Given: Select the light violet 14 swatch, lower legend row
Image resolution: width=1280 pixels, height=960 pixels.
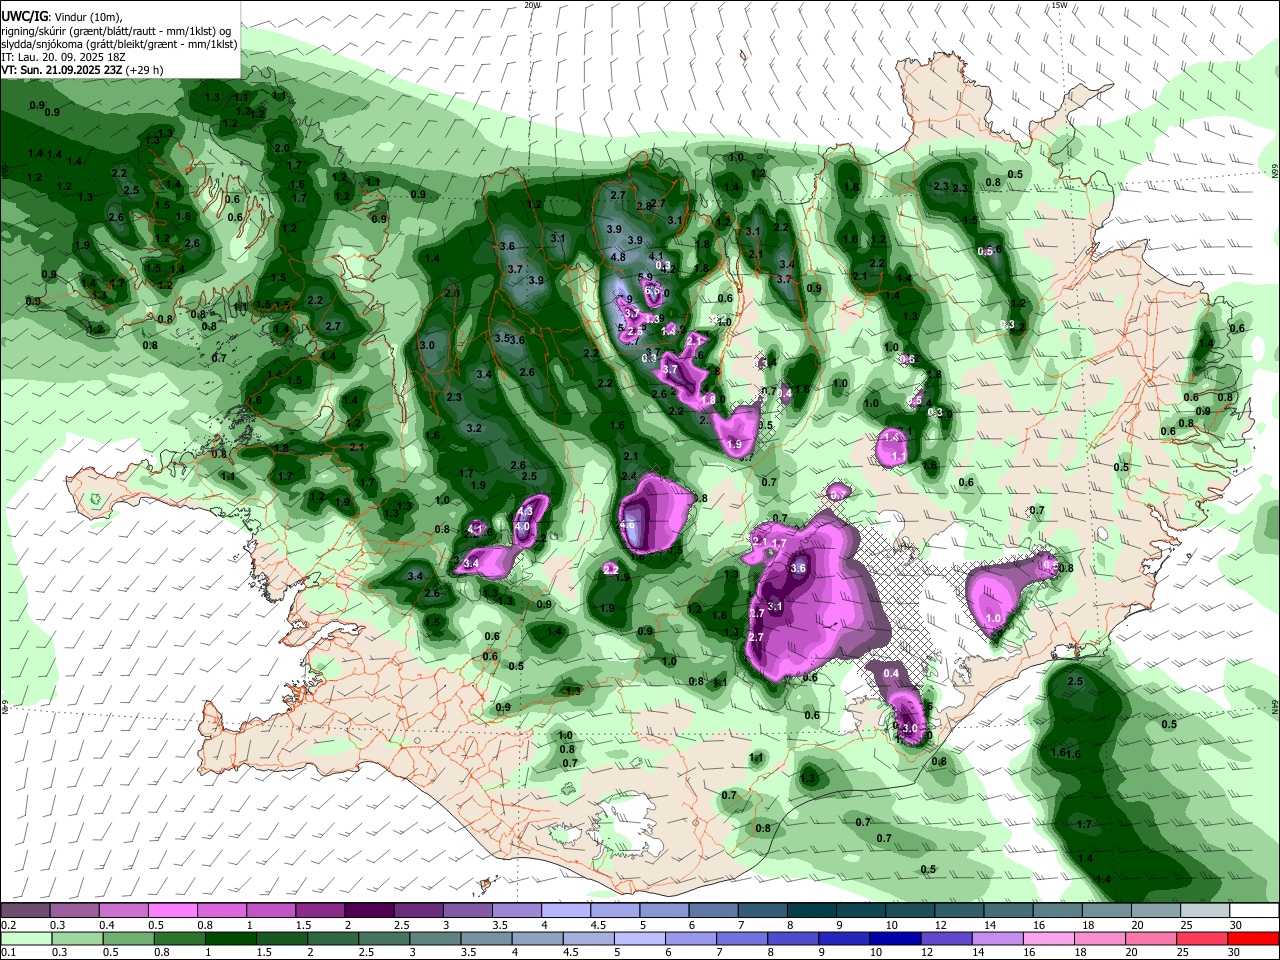Looking at the screenshot, I should click(996, 938).
